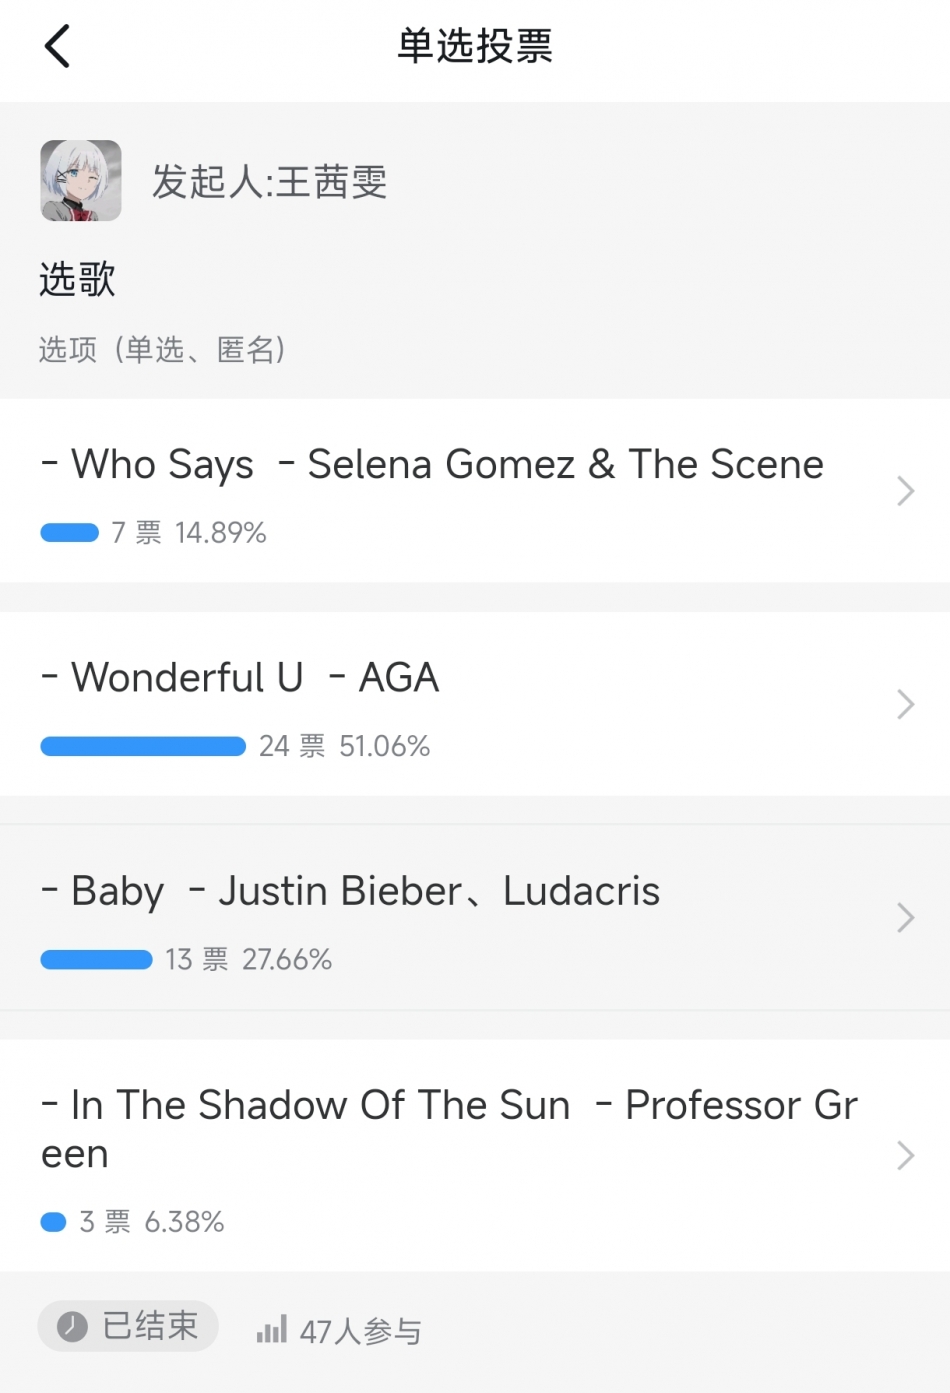The width and height of the screenshot is (950, 1393).
Task: Tap the 已结束 status button
Action: 129,1326
